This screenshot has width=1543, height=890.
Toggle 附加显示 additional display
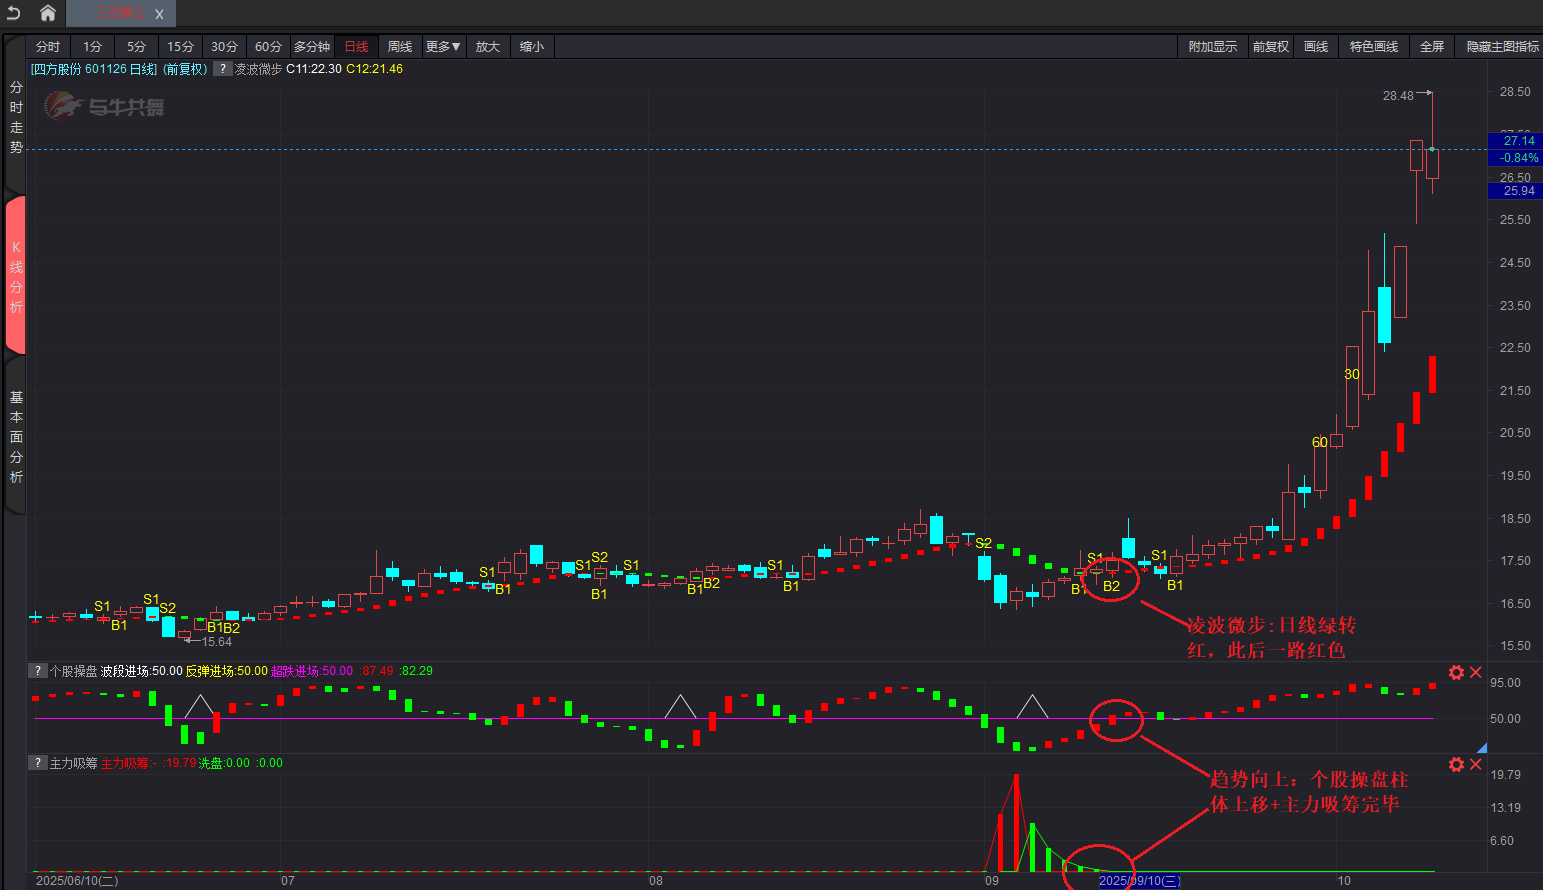(1212, 47)
